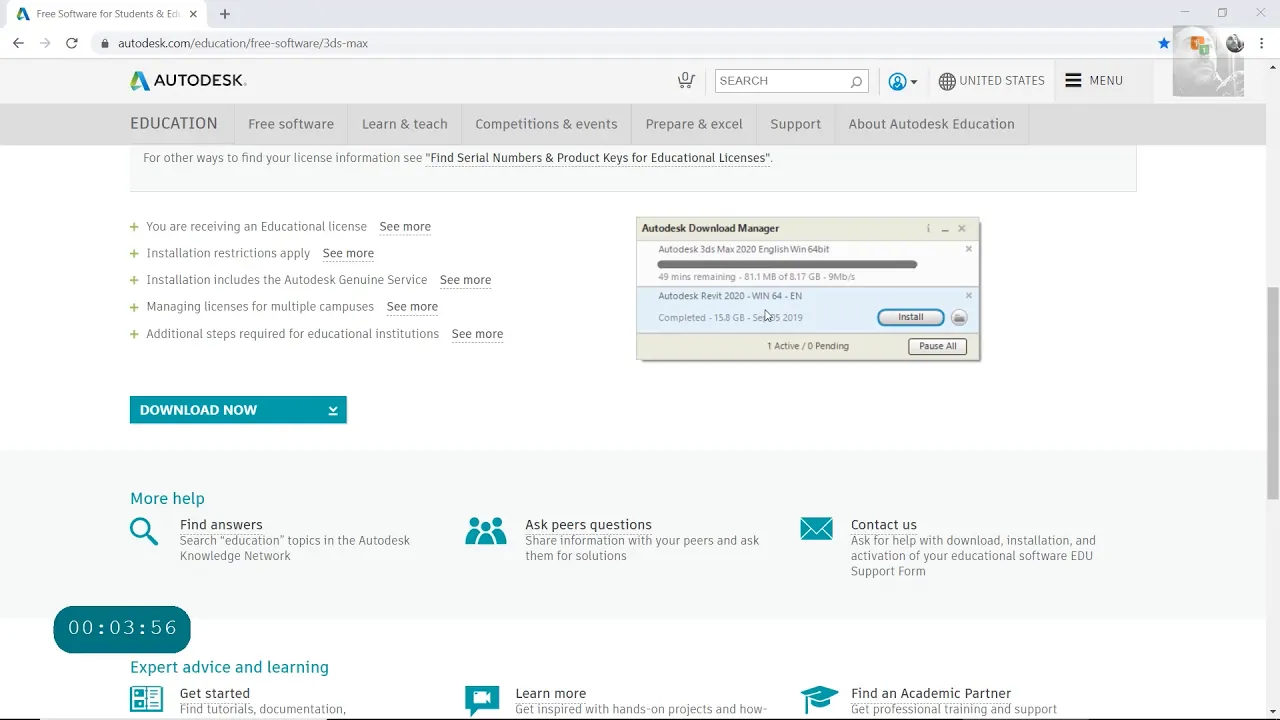Click the '1 Active / 0 Pending' status
Image resolution: width=1280 pixels, height=720 pixels.
tap(808, 346)
